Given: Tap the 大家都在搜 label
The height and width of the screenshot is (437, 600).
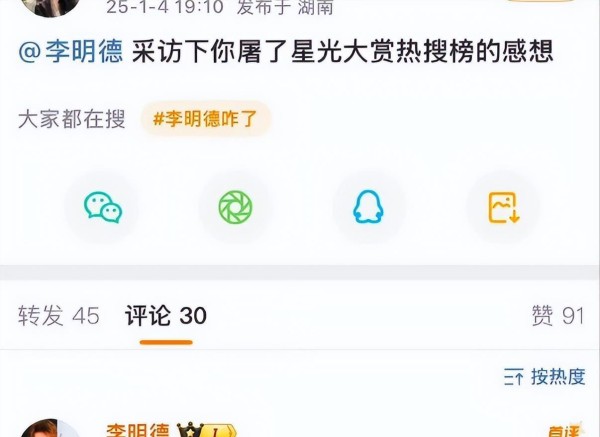Looking at the screenshot, I should [x=72, y=119].
